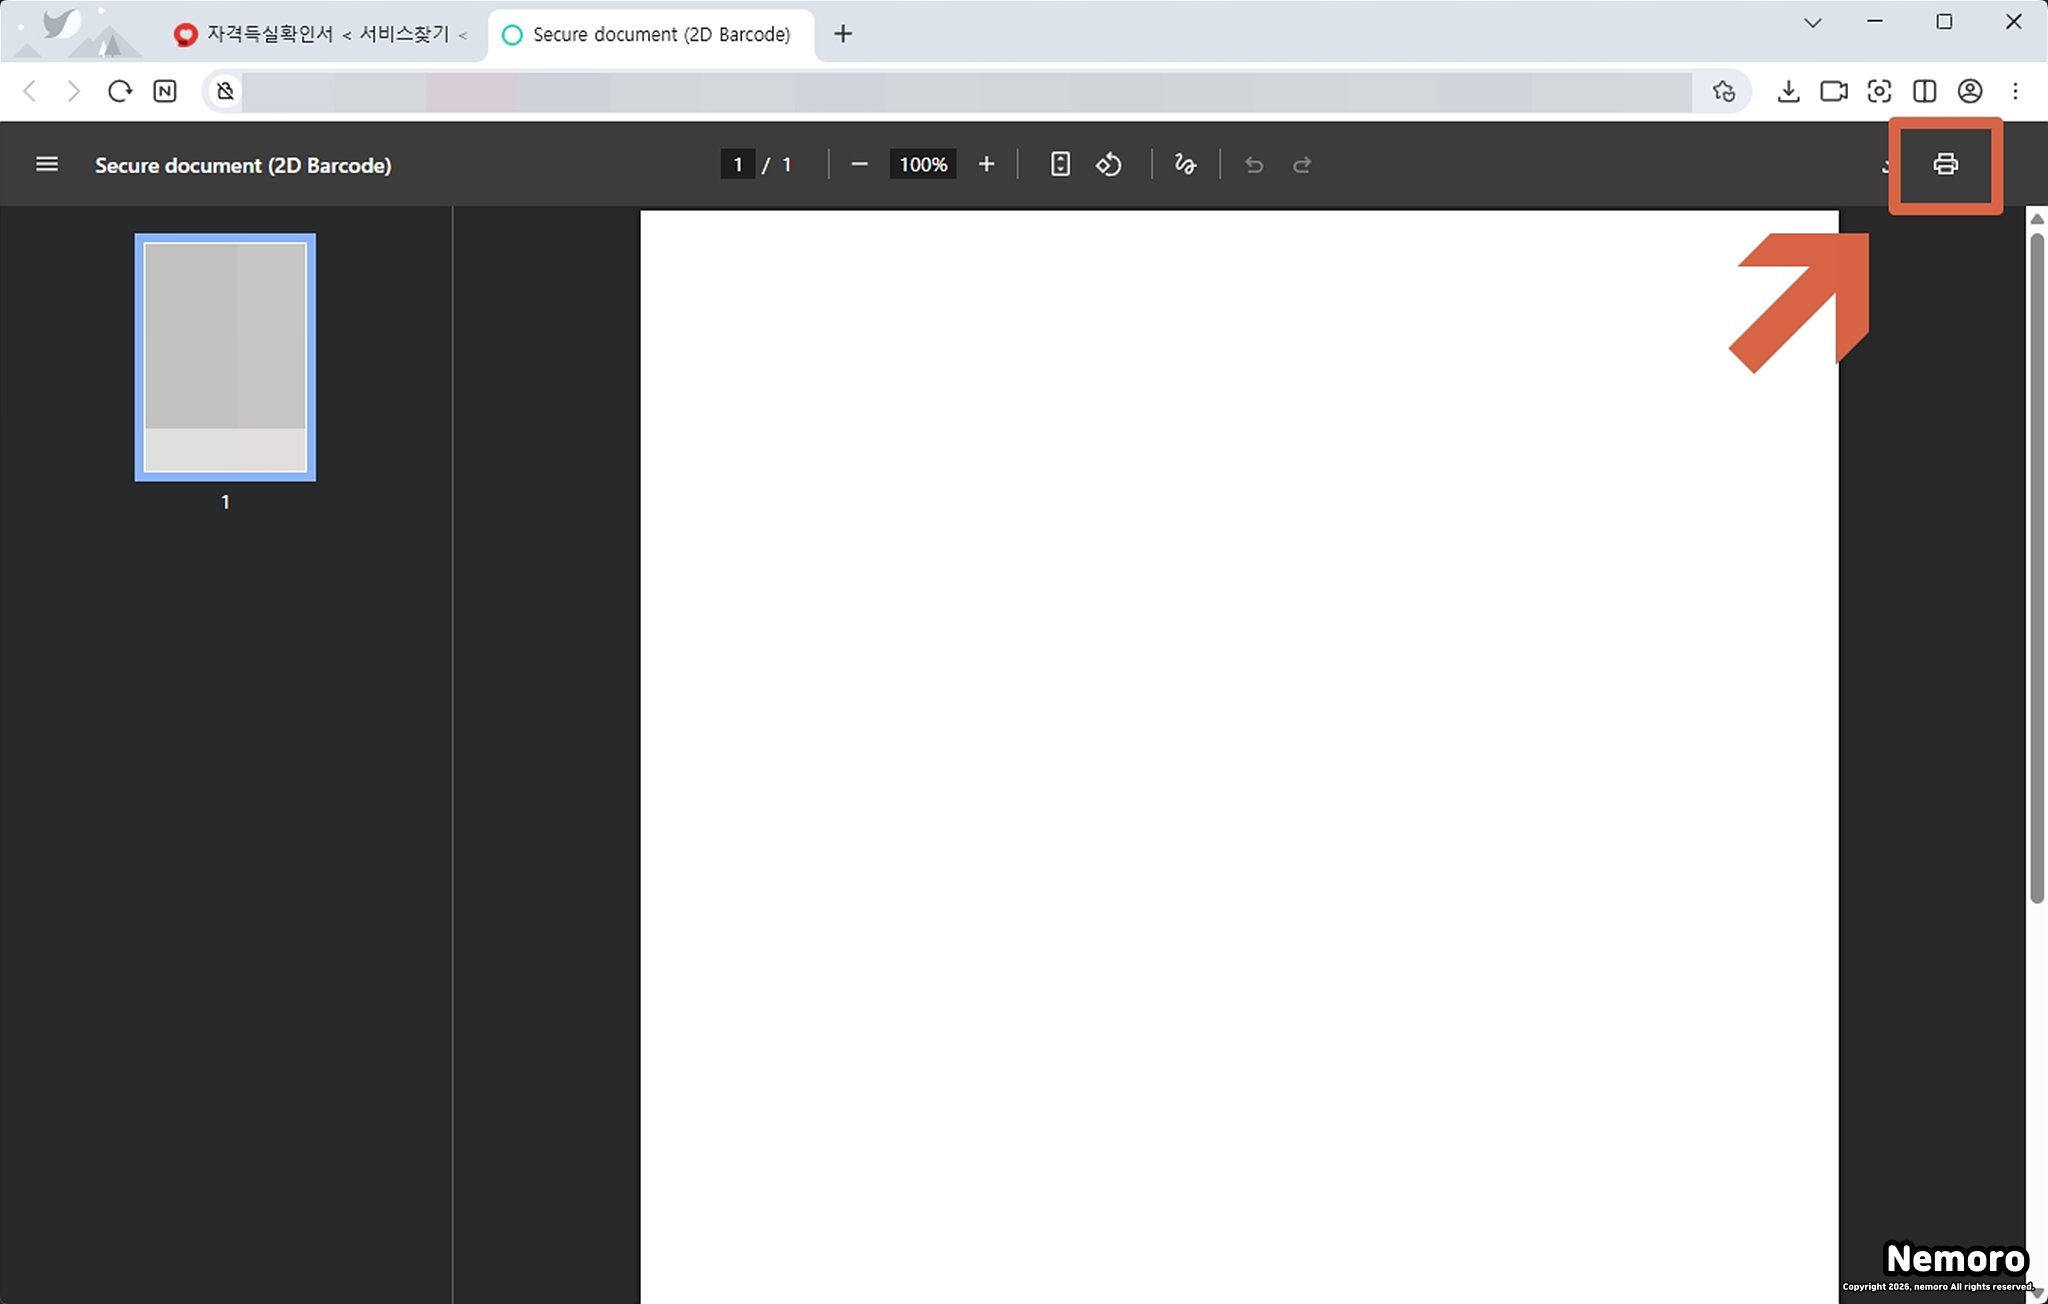Click the print icon in PDF toolbar
The image size is (2048, 1304).
click(x=1945, y=164)
